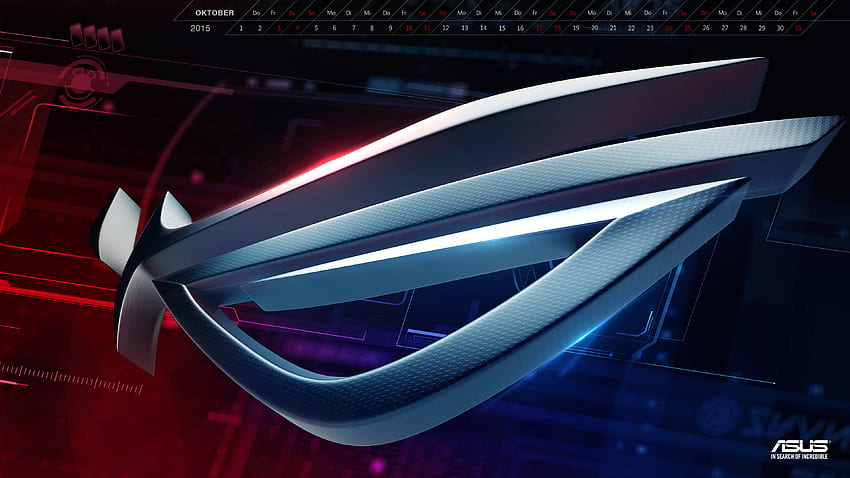Select date 5 in the calendar
This screenshot has height=478, width=850.
click(316, 28)
